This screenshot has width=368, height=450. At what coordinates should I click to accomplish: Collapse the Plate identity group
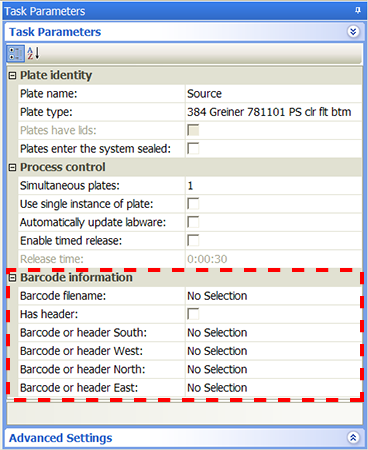12,76
